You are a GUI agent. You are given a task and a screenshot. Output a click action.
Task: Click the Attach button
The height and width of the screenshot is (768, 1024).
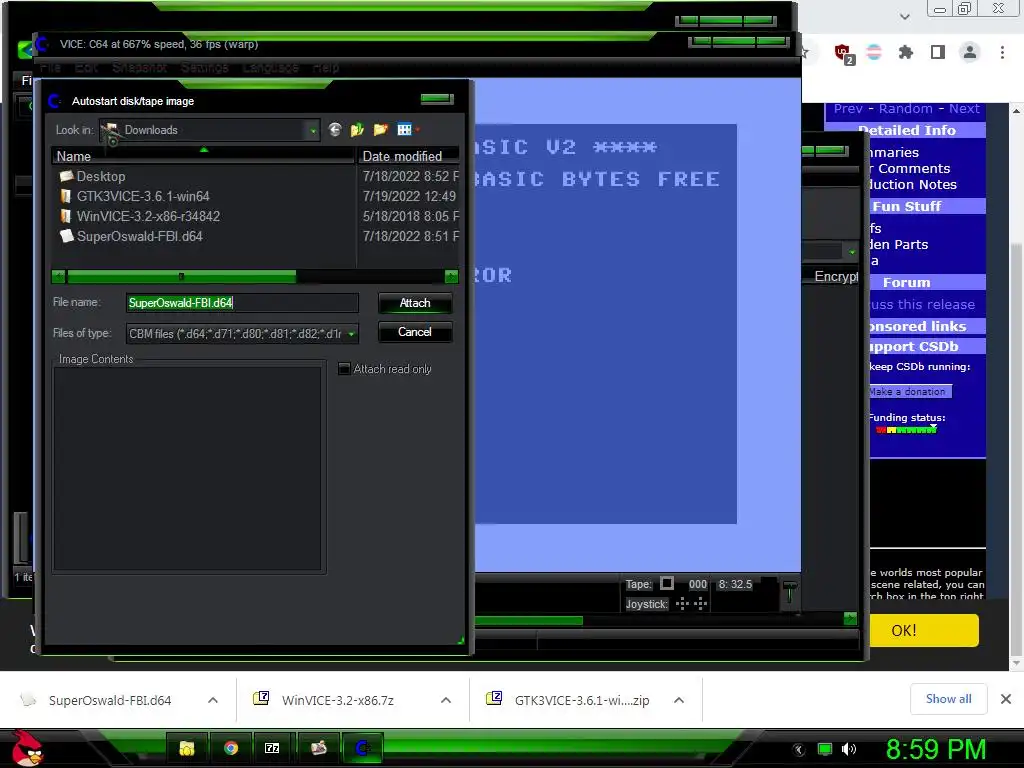(415, 303)
